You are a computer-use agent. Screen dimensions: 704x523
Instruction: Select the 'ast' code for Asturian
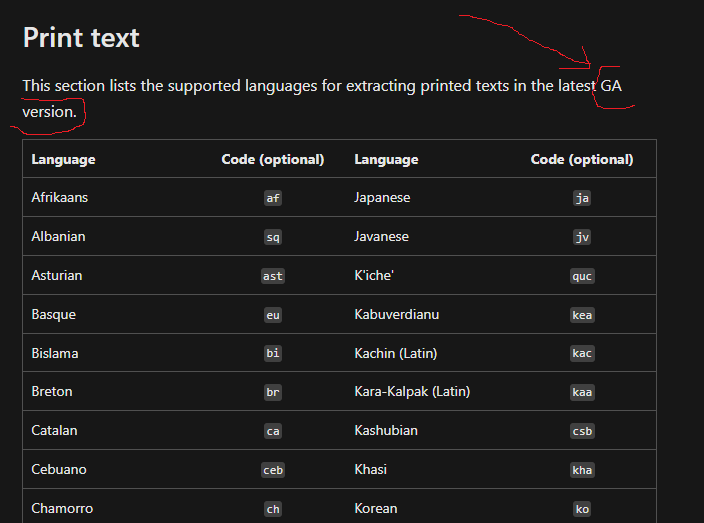(x=273, y=276)
